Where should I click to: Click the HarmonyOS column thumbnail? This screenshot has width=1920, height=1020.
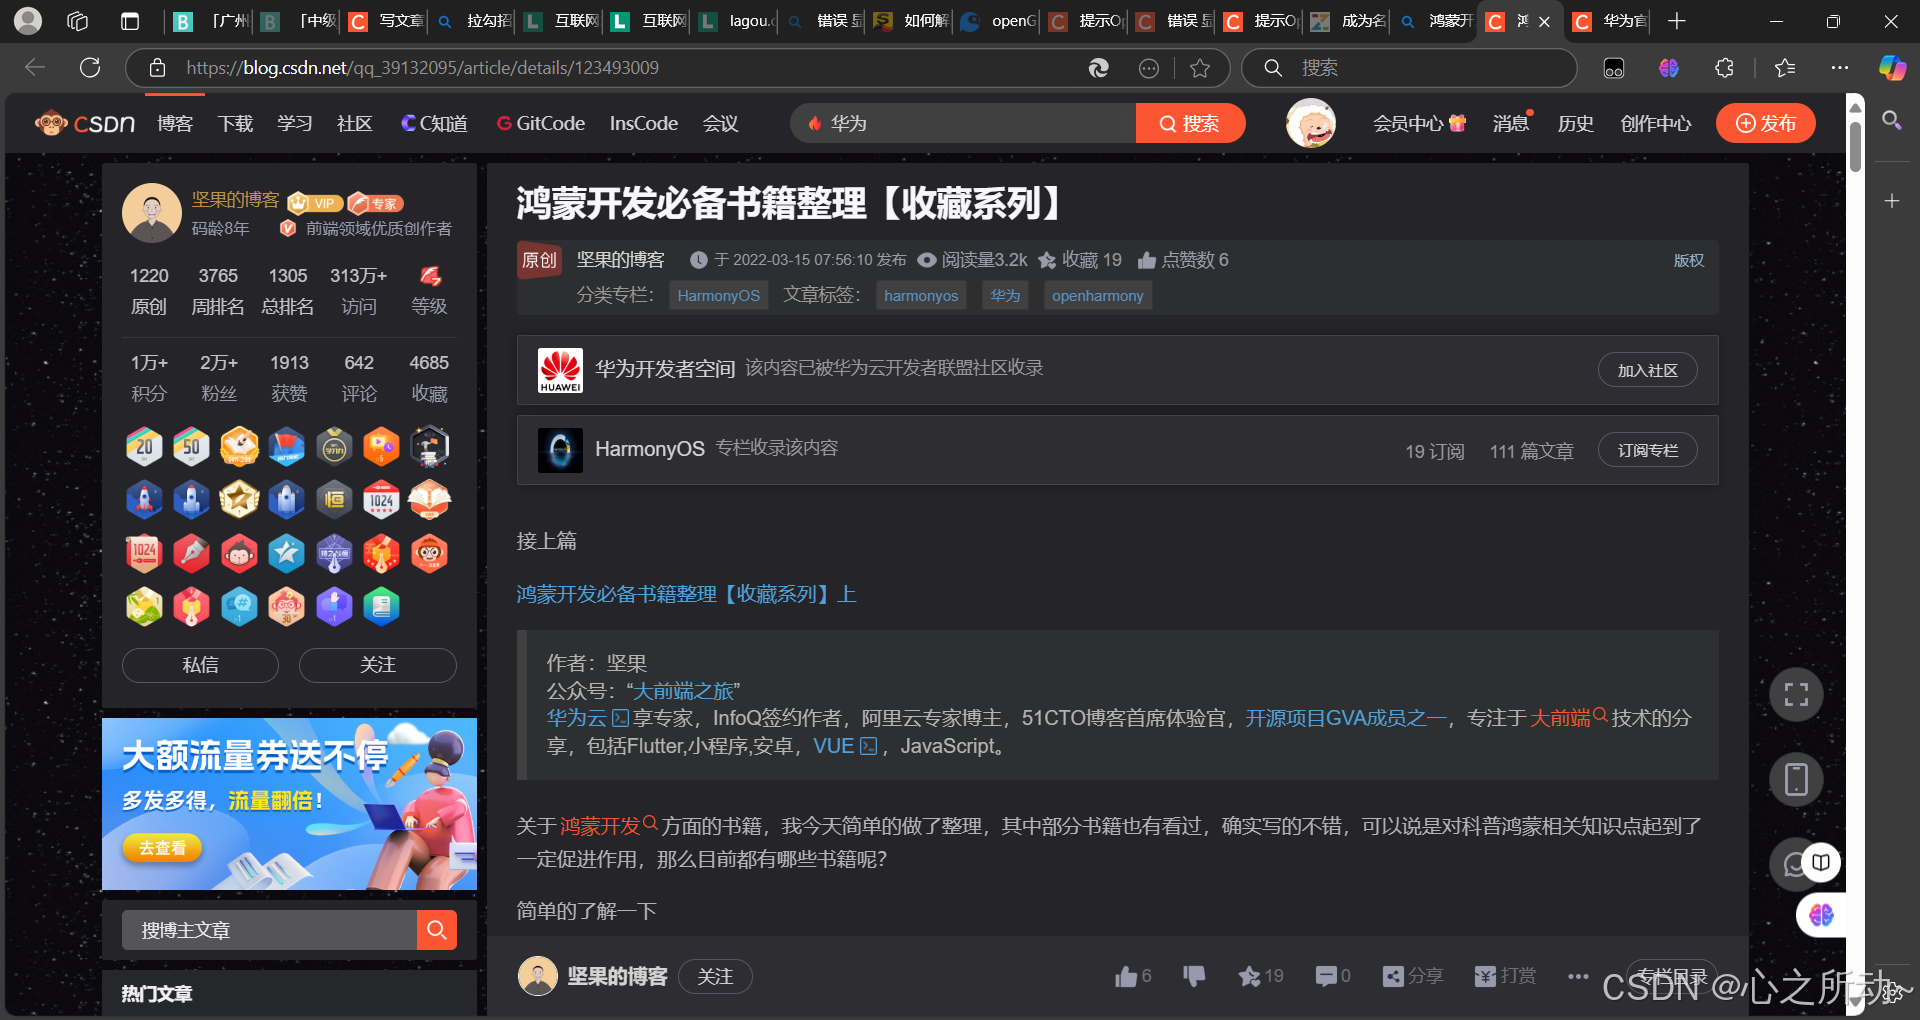[x=560, y=450]
